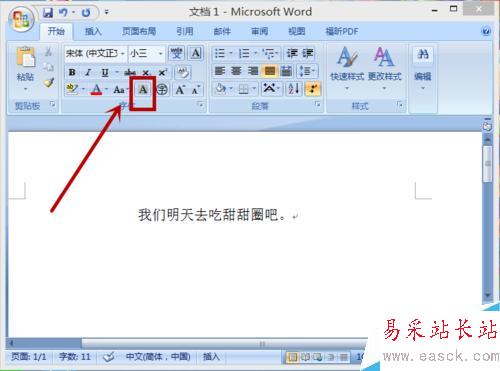Open the font name combo box 宋体
The image size is (500, 371).
[95, 53]
